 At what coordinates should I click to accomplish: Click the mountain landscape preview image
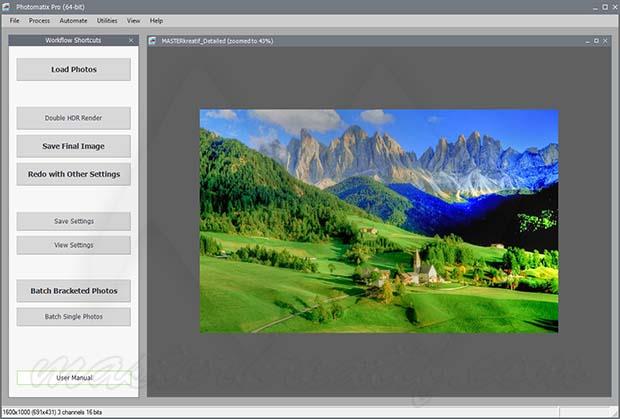(379, 221)
